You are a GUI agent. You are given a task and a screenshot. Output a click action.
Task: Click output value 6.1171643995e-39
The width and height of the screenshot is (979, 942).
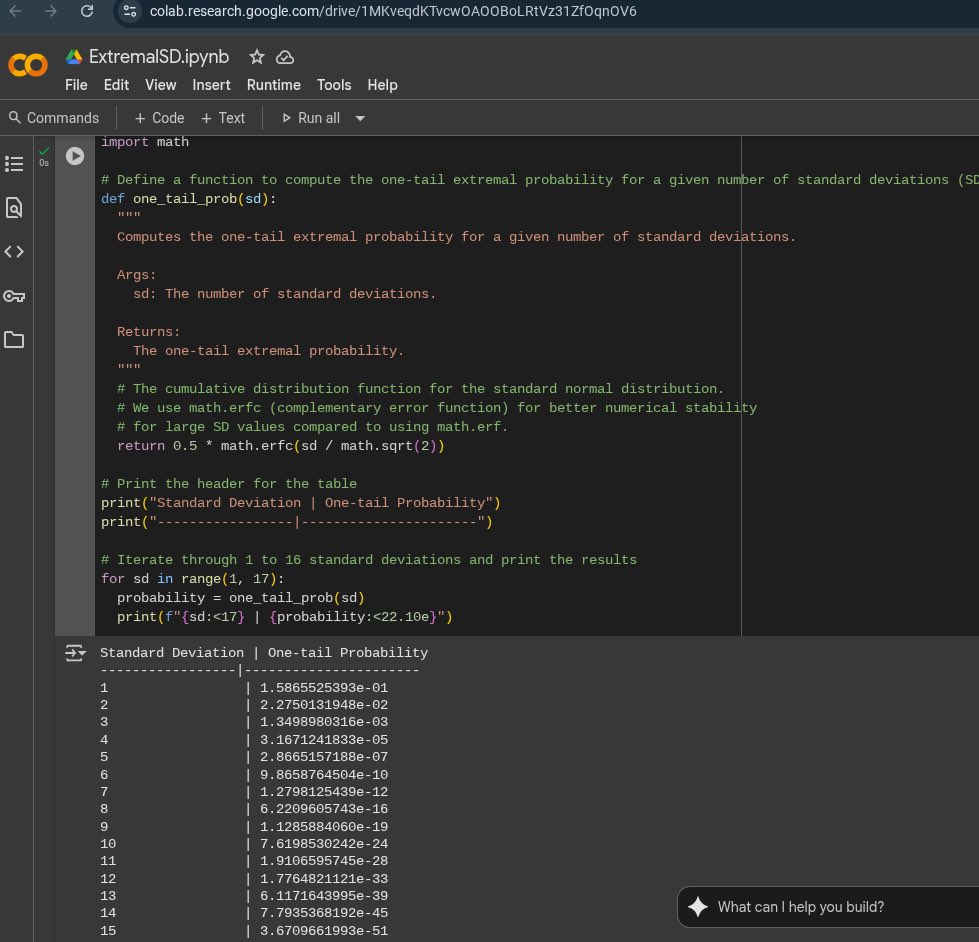(x=324, y=895)
